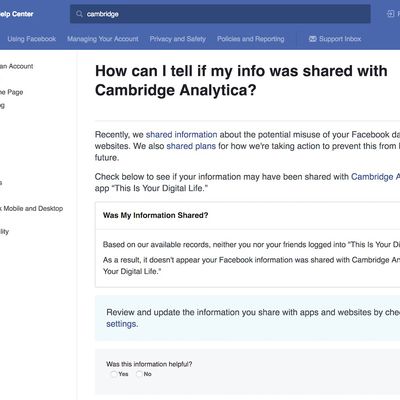Image resolution: width=400 pixels, height=400 pixels.
Task: Select the No radio button
Action: coord(139,374)
